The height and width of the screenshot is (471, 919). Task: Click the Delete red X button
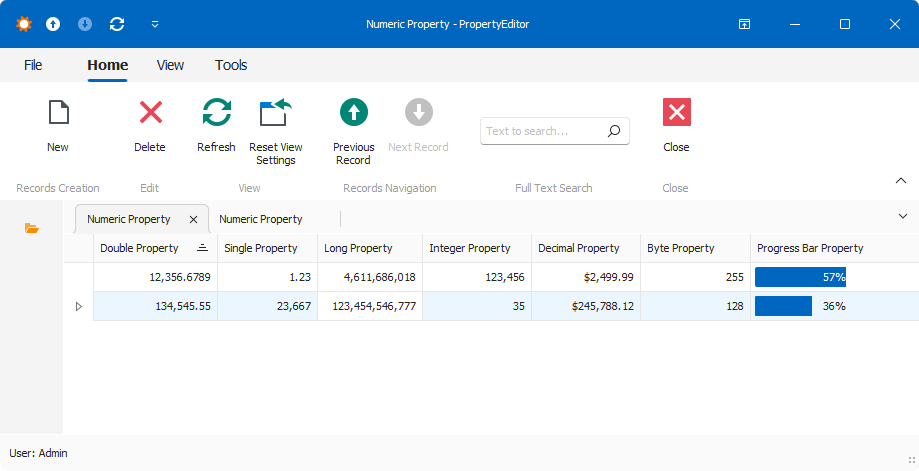tap(150, 125)
